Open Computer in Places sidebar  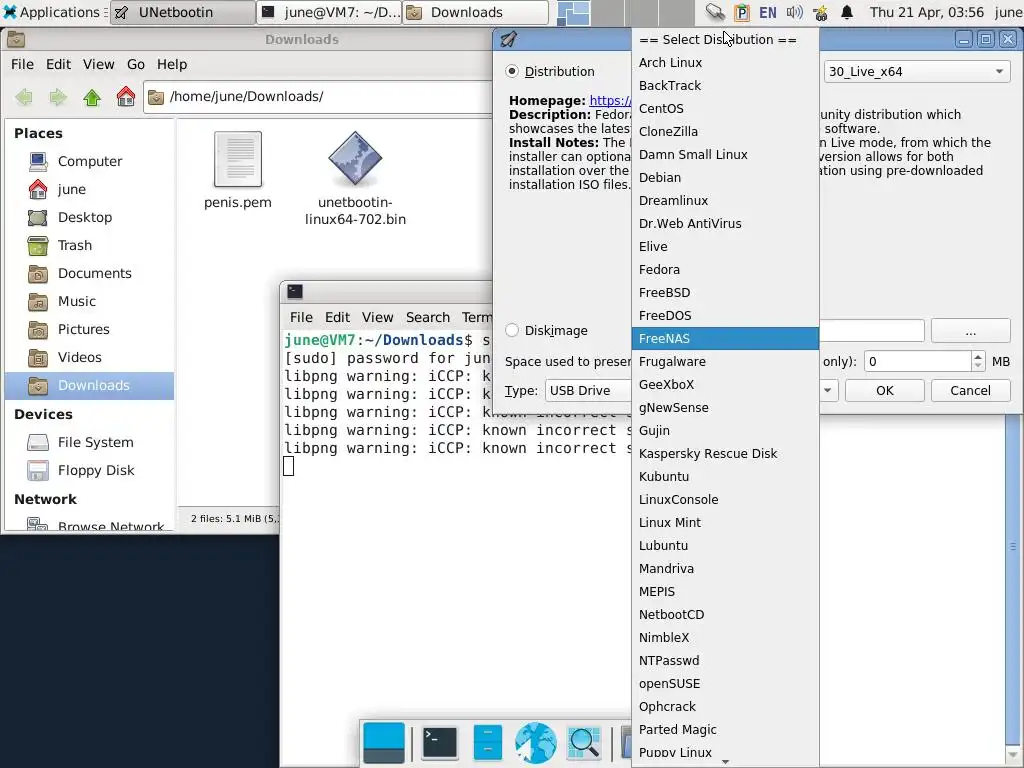(x=89, y=161)
